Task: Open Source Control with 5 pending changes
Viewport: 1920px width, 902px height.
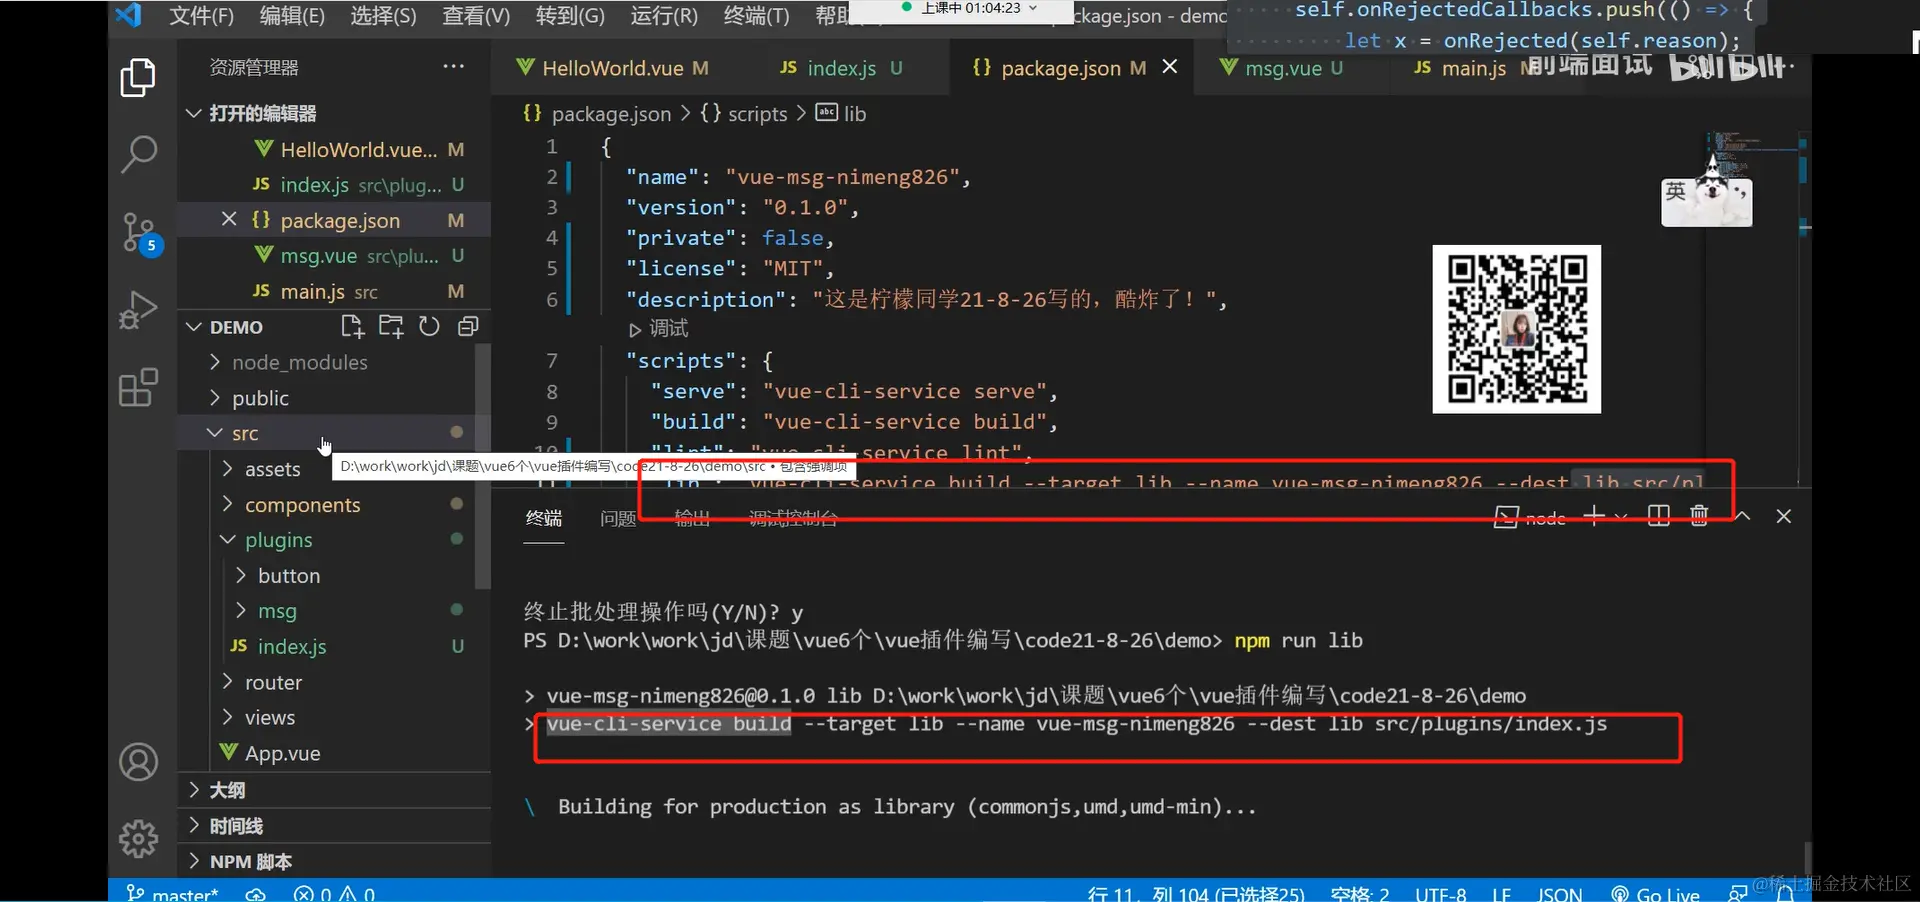Action: coord(140,233)
